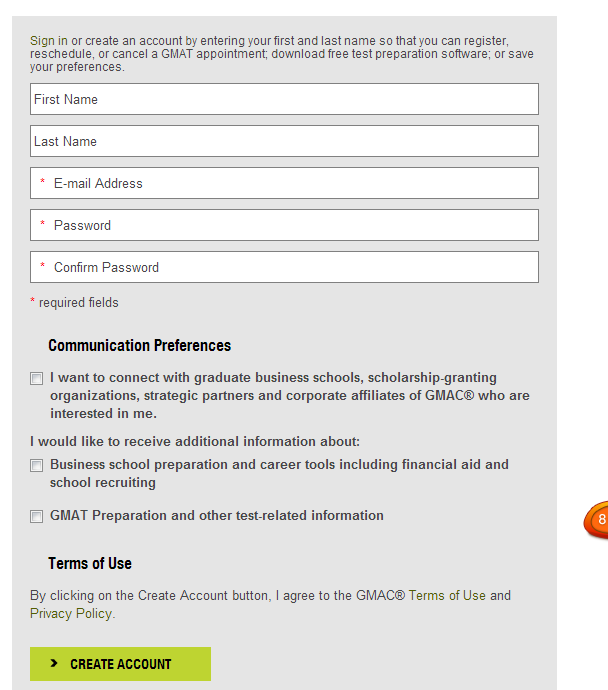The width and height of the screenshot is (608, 690).
Task: Click the Communication Preferences heading
Action: (139, 346)
